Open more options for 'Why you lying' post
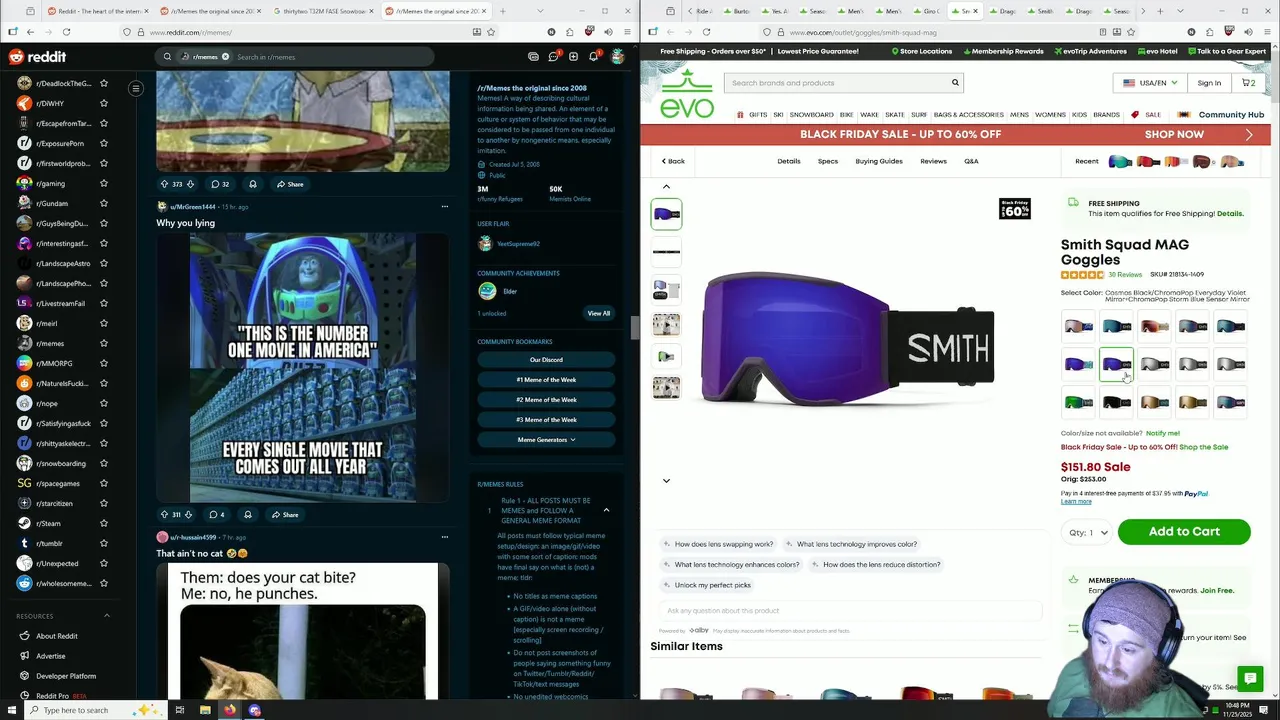Image resolution: width=1280 pixels, height=720 pixels. pos(445,206)
